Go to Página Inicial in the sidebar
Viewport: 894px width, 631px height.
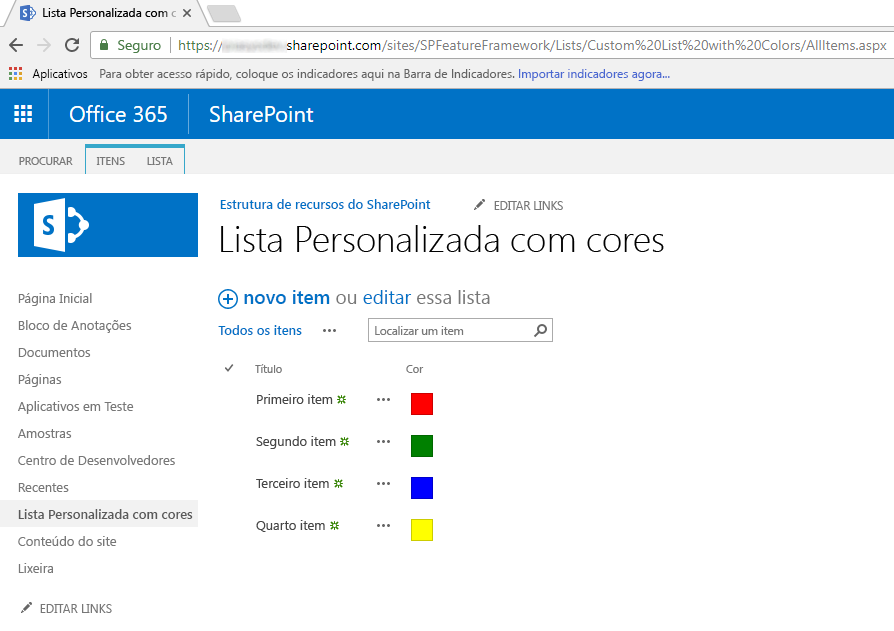(x=55, y=299)
